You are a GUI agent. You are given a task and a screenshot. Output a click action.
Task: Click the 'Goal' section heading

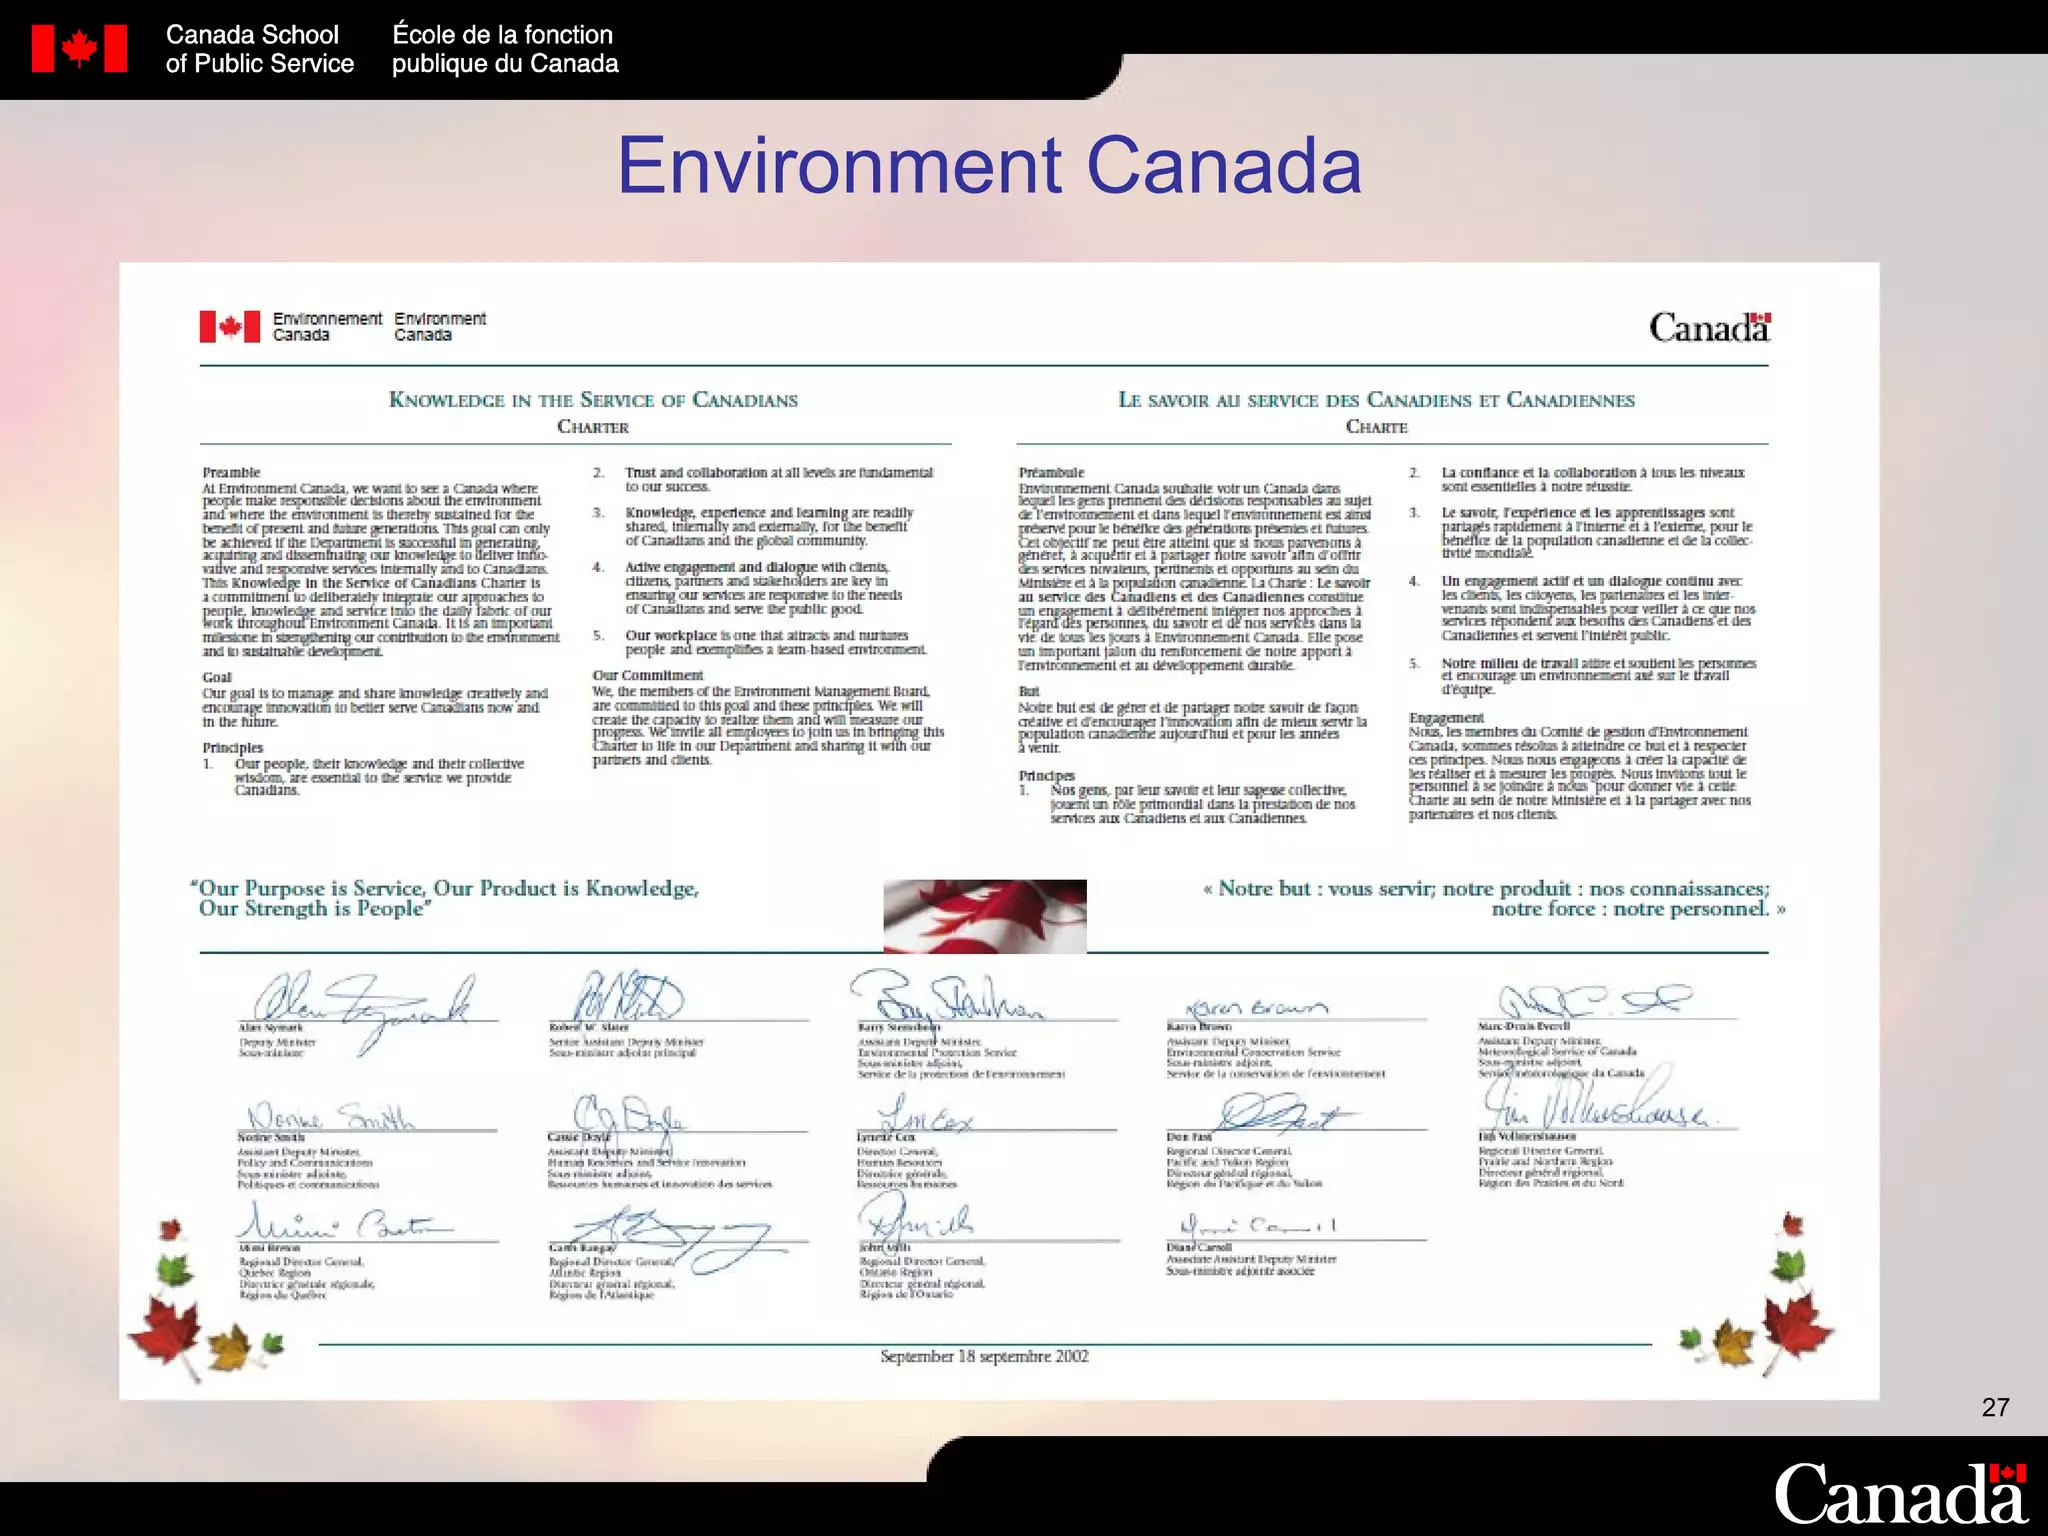(x=217, y=677)
